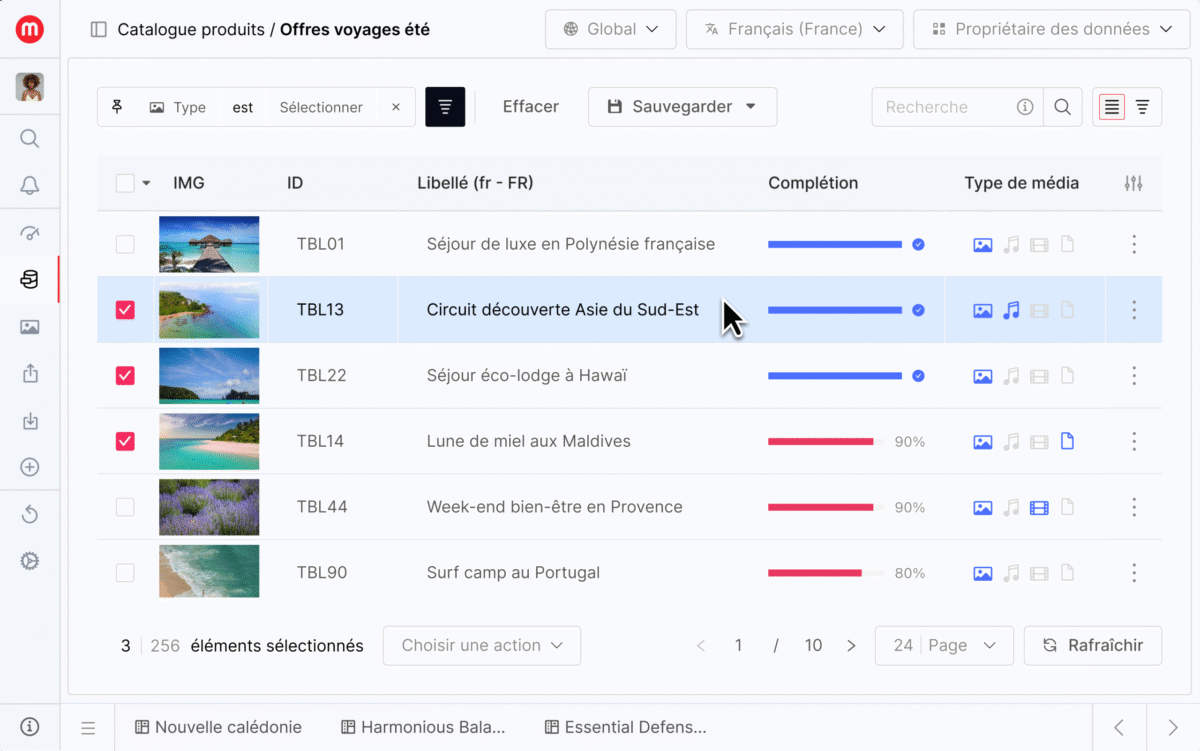Check the TBL90 row checkbox
Screen dimensions: 1200x751
click(125, 573)
